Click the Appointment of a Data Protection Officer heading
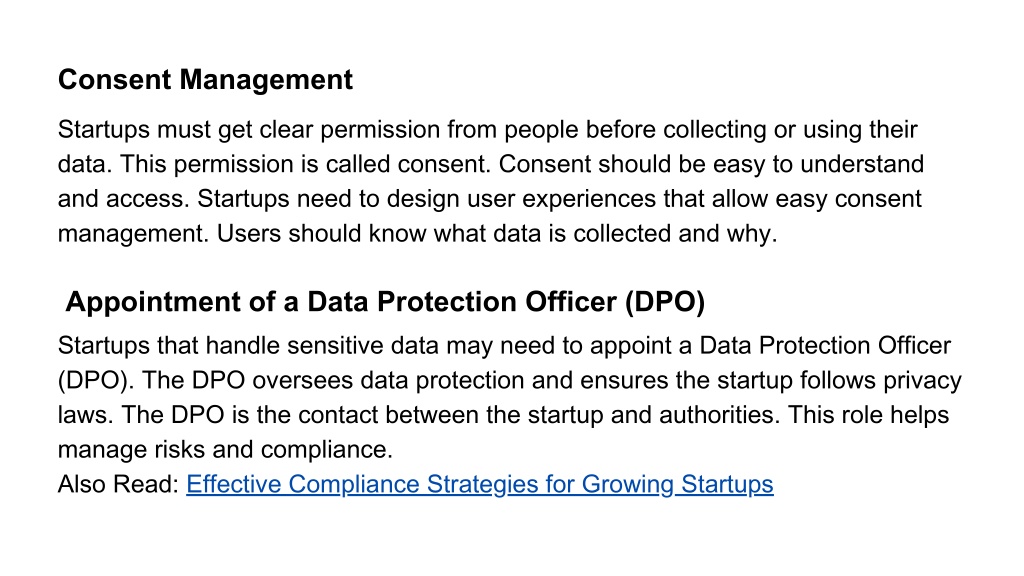 385,302
